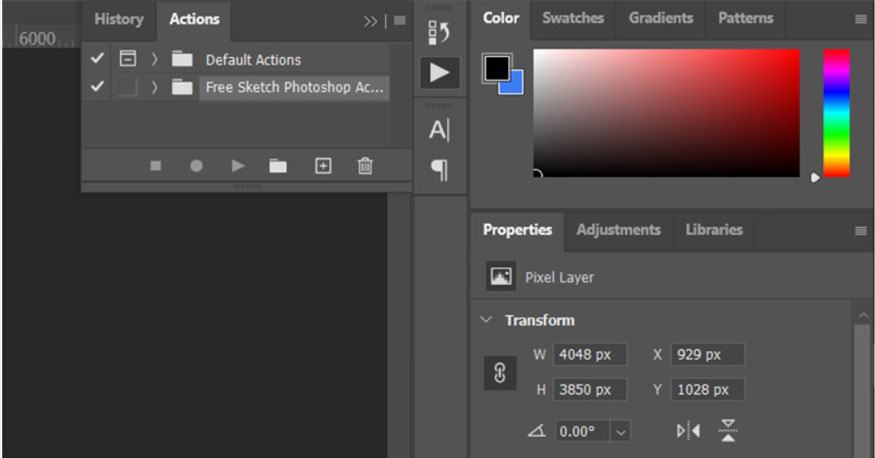The width and height of the screenshot is (875, 458).
Task: Expand the Default Actions folder
Action: tap(155, 59)
